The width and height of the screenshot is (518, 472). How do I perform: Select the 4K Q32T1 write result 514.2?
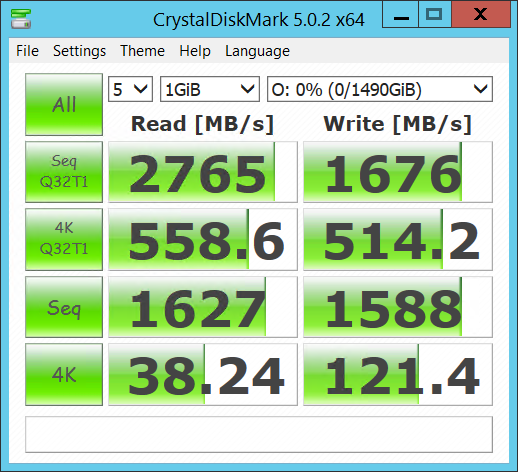pos(398,239)
